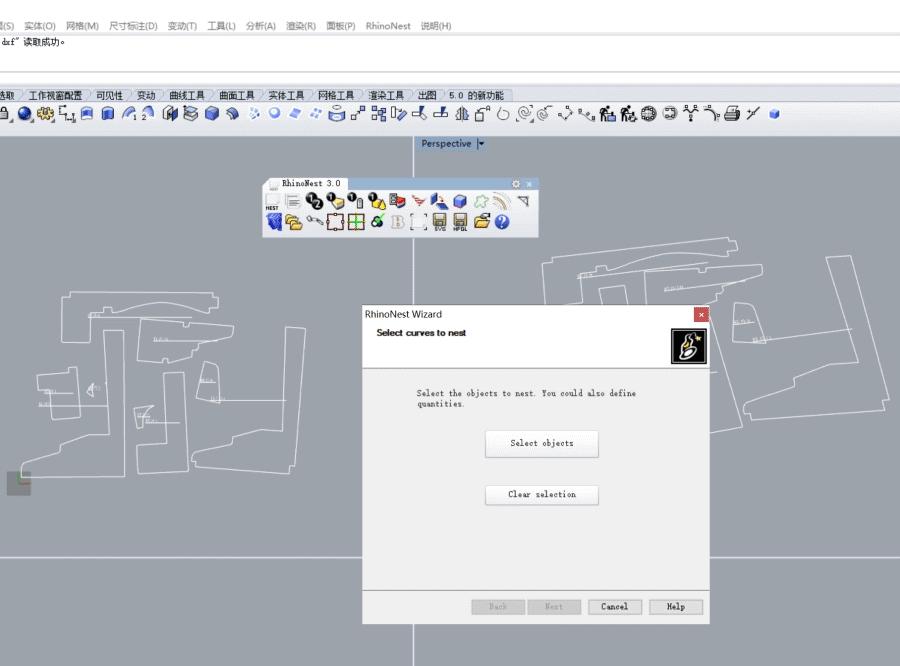Click the green marker pen icon
Viewport: 900px width, 666px height.
(x=377, y=222)
